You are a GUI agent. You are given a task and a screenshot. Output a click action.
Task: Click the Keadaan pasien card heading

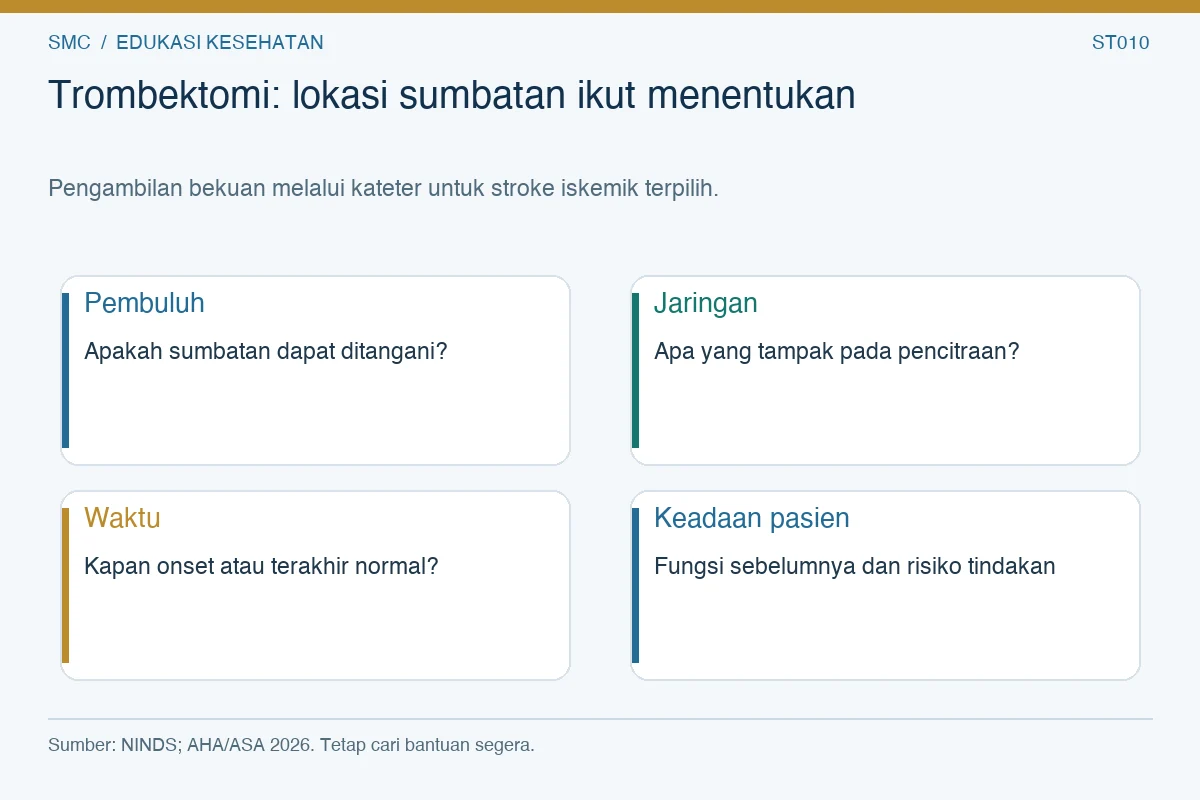click(x=752, y=518)
